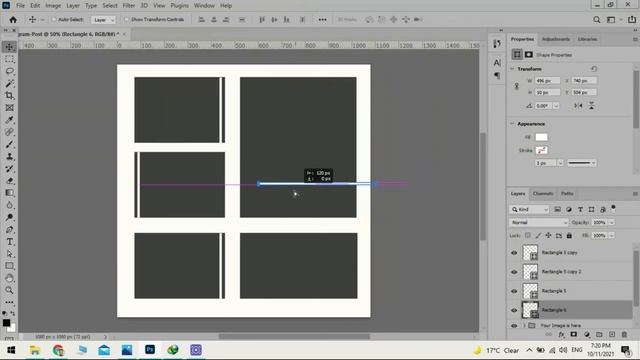Open the stroke width dropdown

(560, 163)
